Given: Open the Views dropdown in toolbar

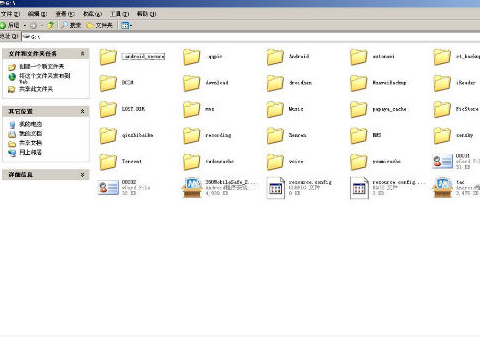Looking at the screenshot, I should click(127, 25).
